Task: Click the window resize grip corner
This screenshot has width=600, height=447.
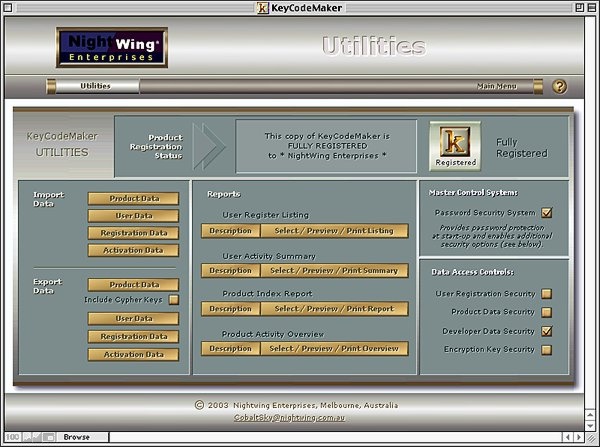Action: click(591, 437)
